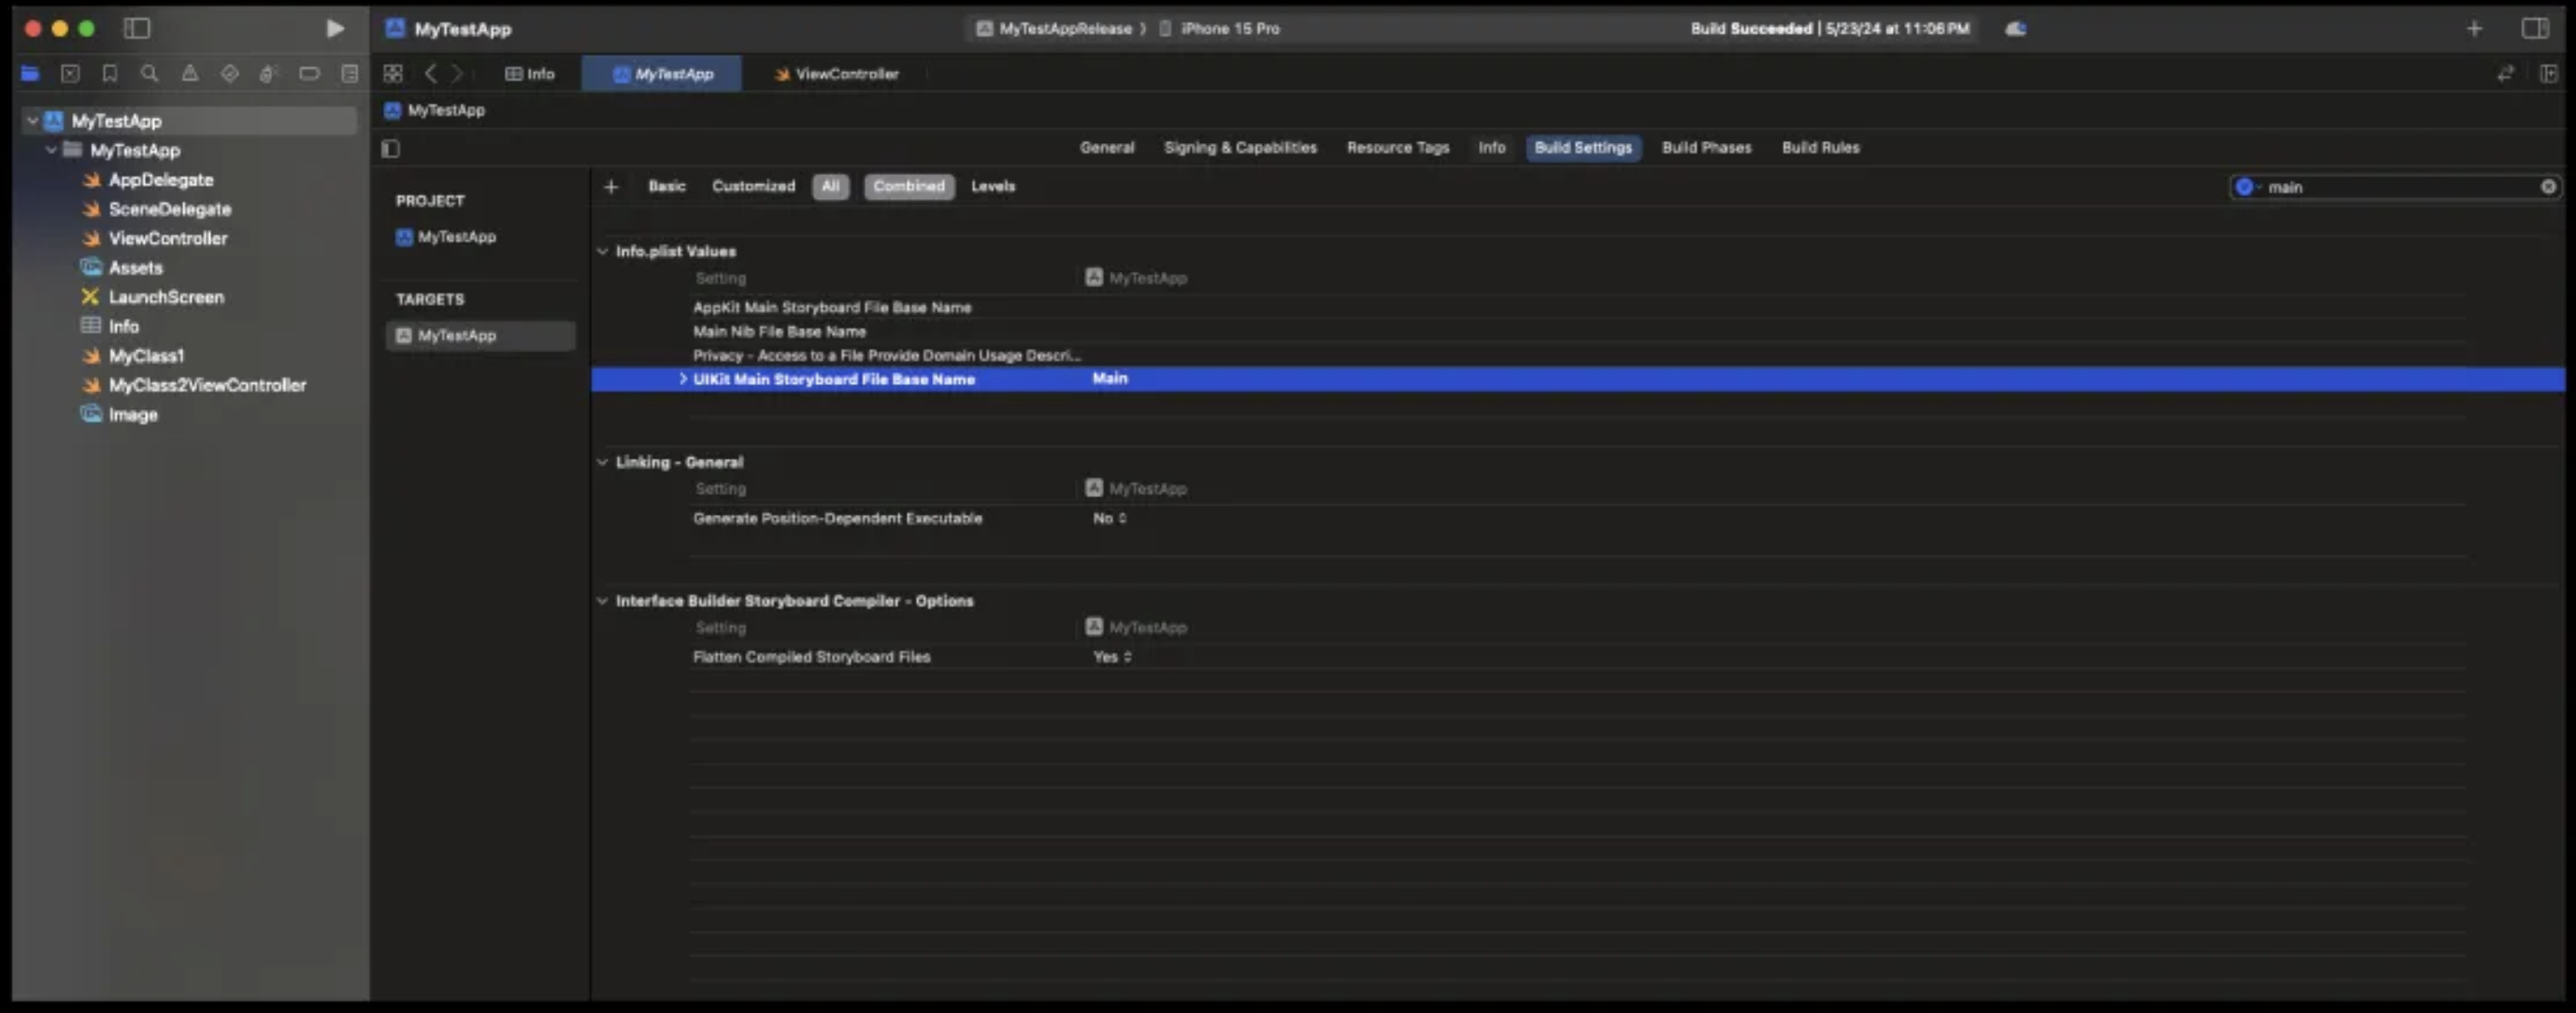The image size is (2576, 1013).
Task: Click the cloud status icon
Action: 2016,29
